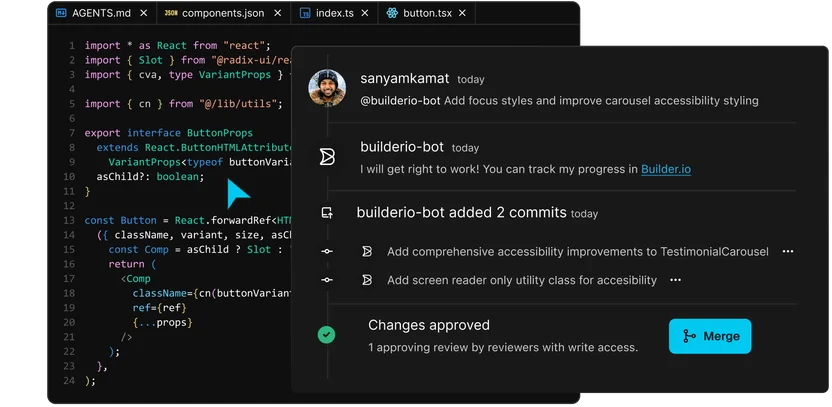The width and height of the screenshot is (832, 407).
Task: Switch to the index.ts tab
Action: point(334,13)
